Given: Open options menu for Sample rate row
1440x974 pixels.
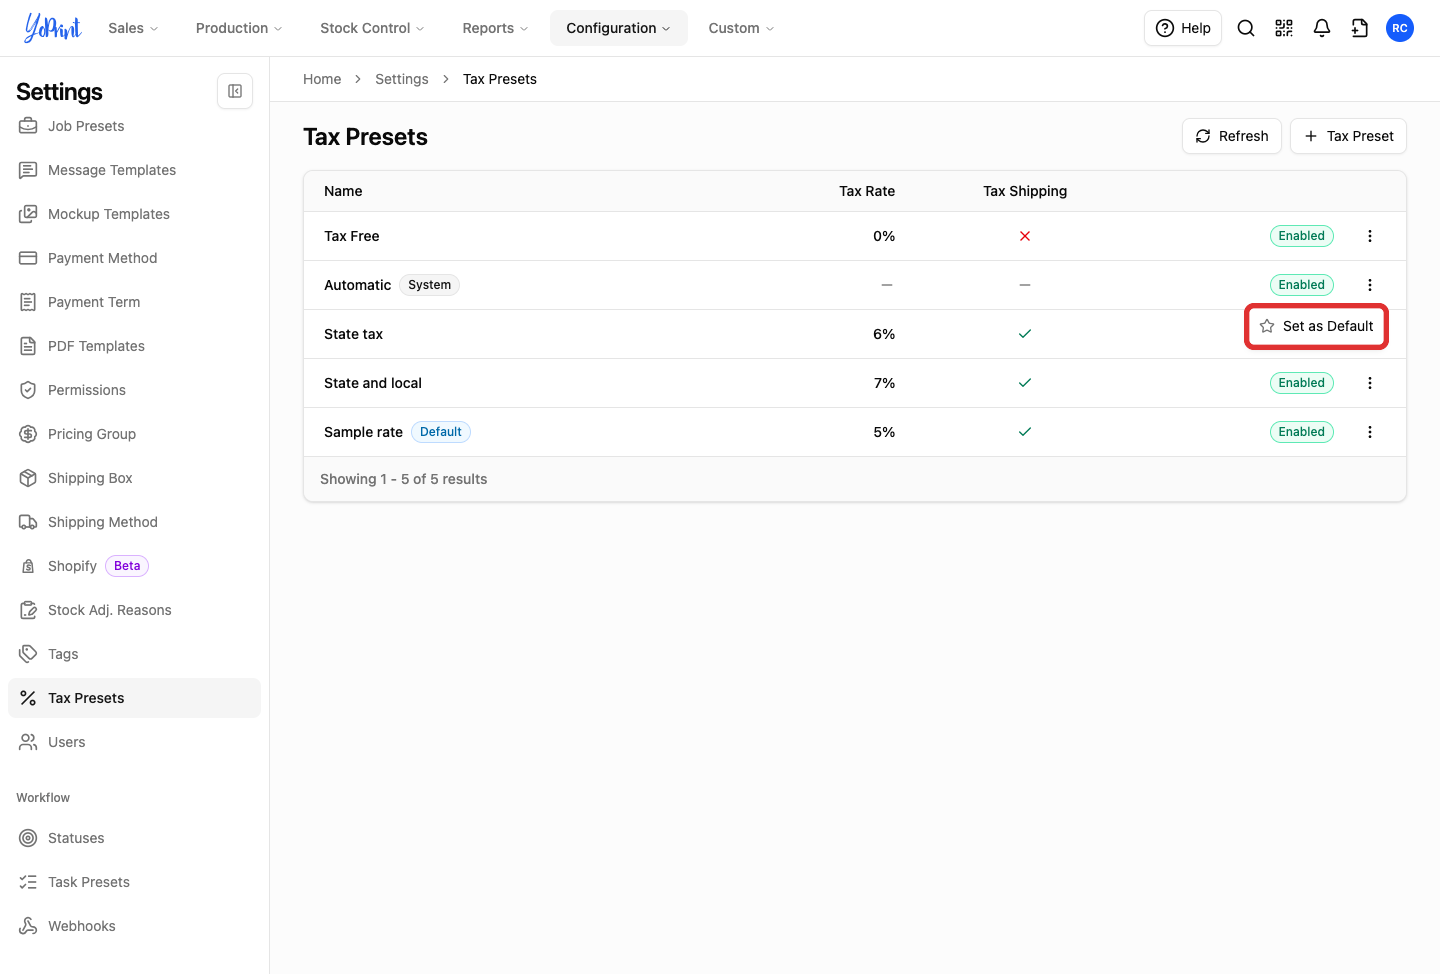Looking at the screenshot, I should pyautogui.click(x=1370, y=432).
